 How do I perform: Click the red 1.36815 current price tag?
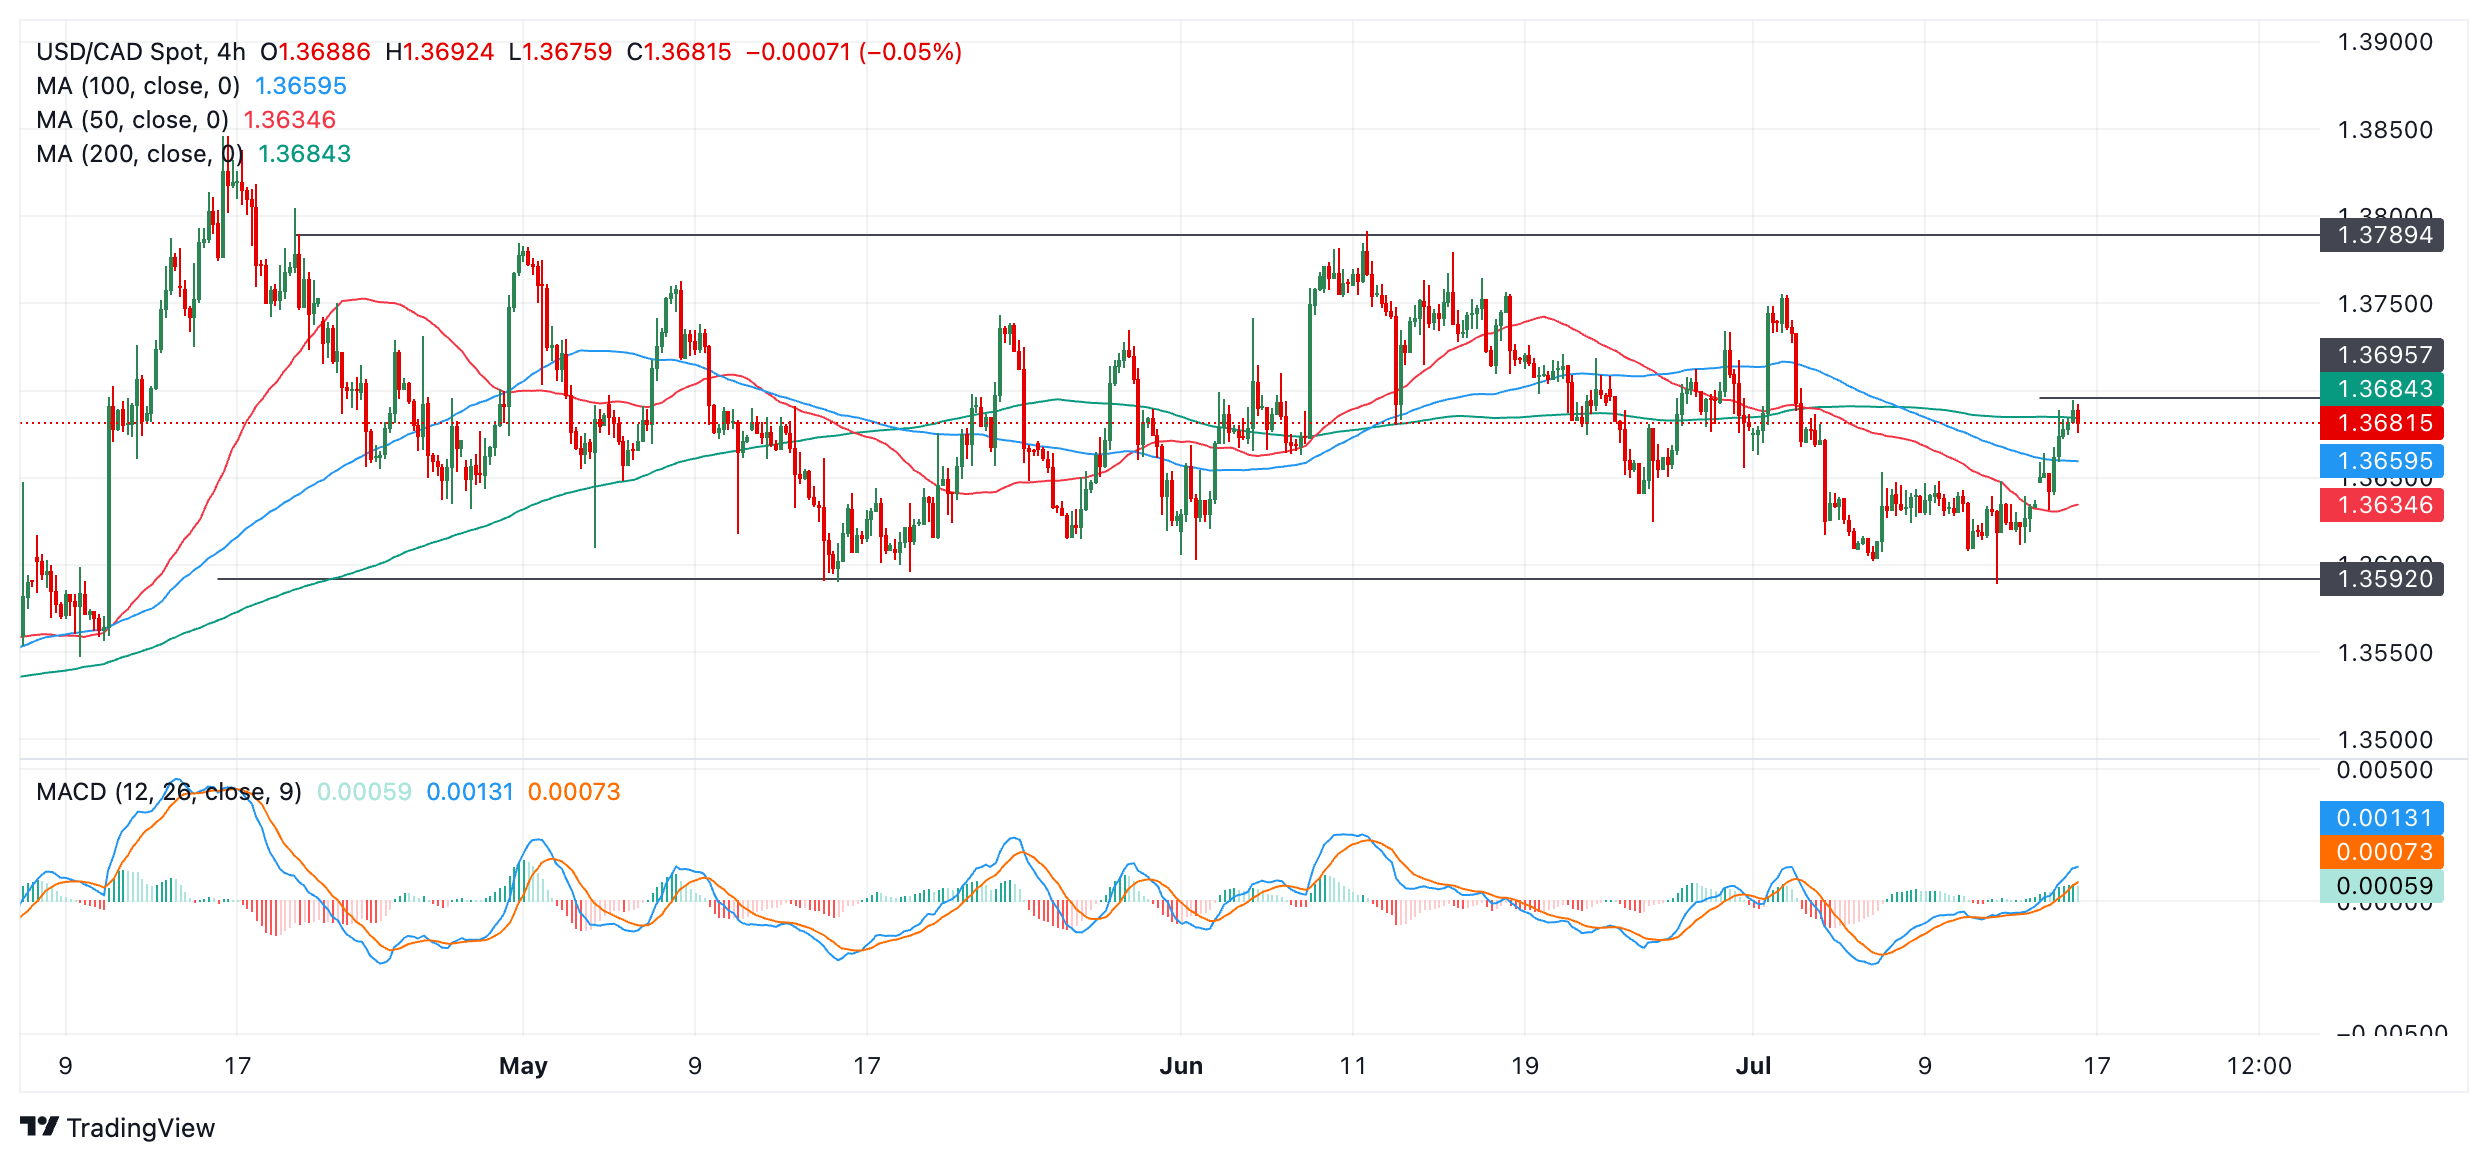coord(2383,423)
